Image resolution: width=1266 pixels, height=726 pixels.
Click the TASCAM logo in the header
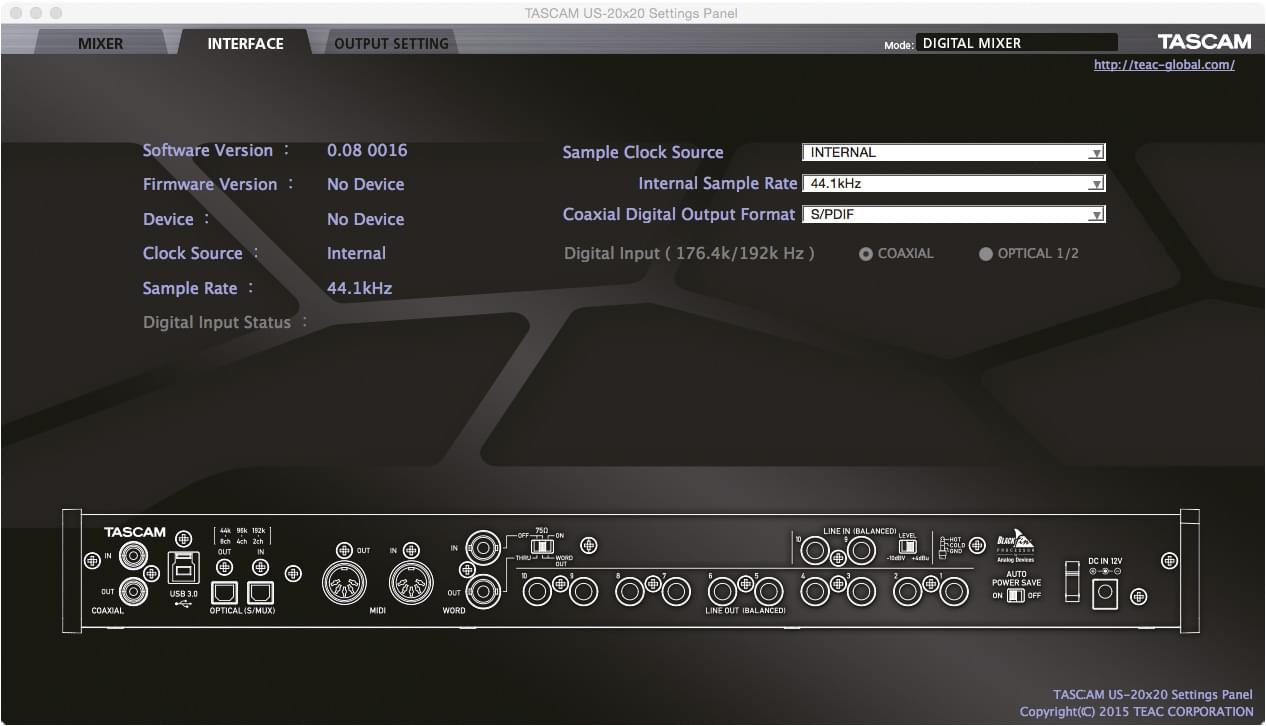pyautogui.click(x=1204, y=42)
